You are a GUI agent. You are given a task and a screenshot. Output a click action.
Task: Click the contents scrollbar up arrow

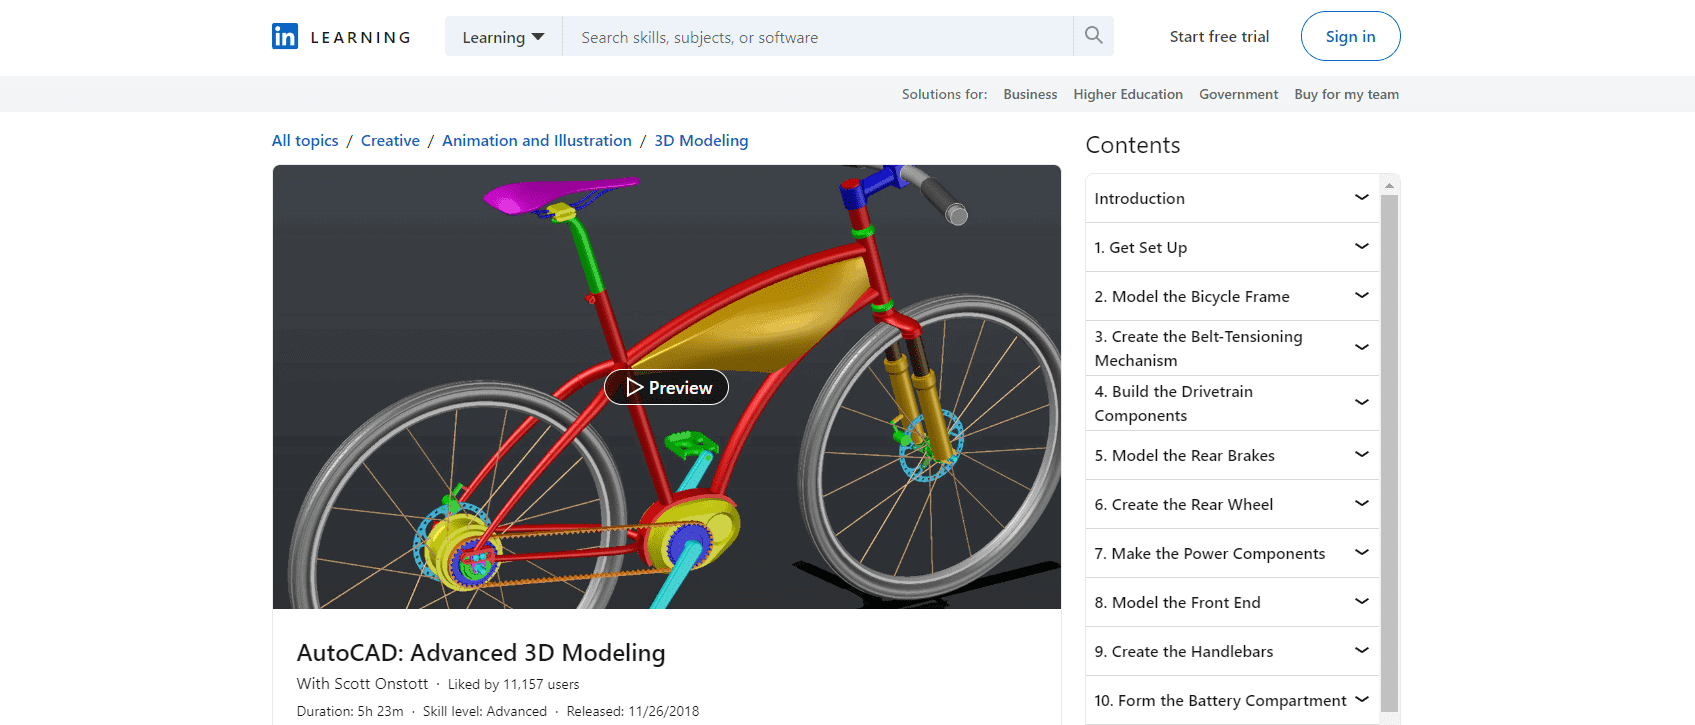[x=1389, y=186]
